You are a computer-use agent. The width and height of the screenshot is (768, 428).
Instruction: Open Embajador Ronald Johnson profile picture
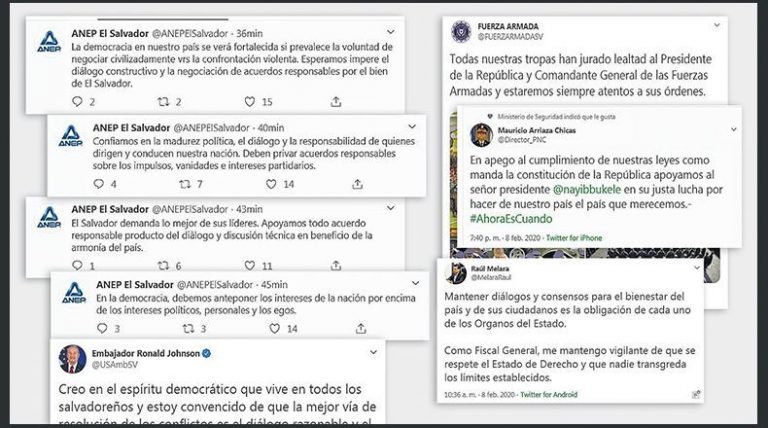[x=72, y=359]
